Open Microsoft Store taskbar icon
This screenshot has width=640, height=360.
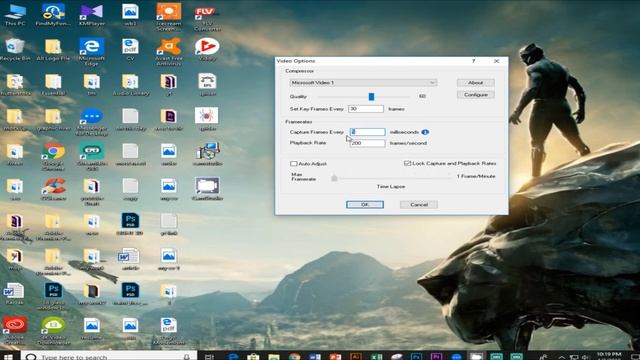[x=253, y=356]
